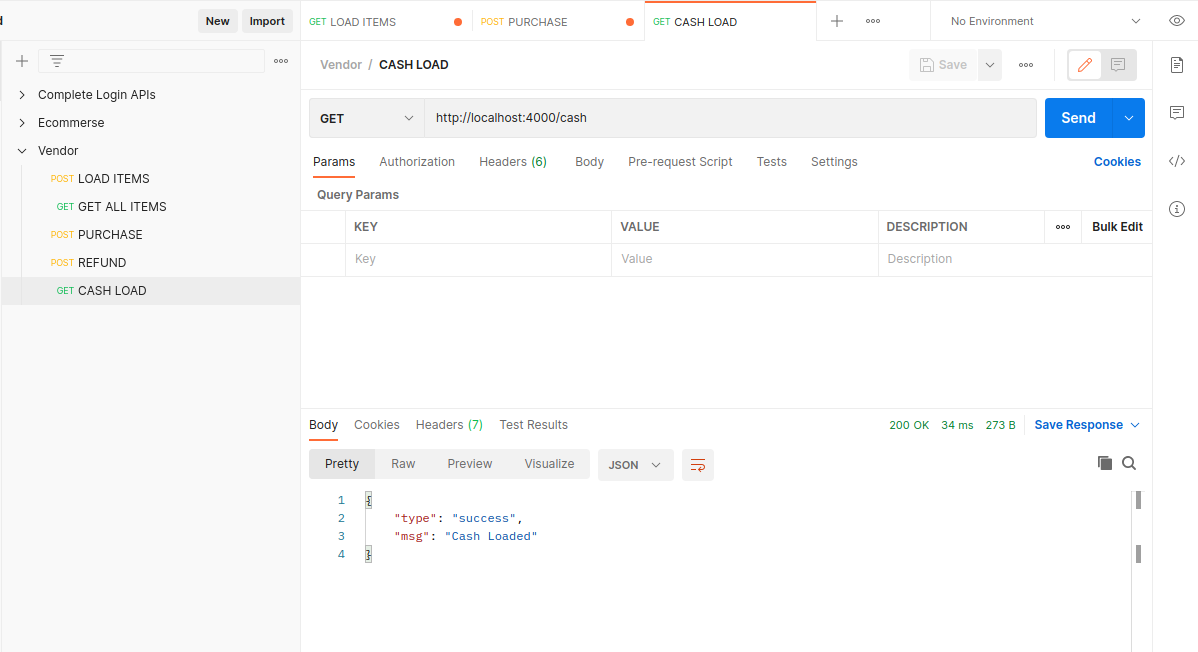Open Test Results tab
Screen dimensions: 1198x652
tap(533, 425)
